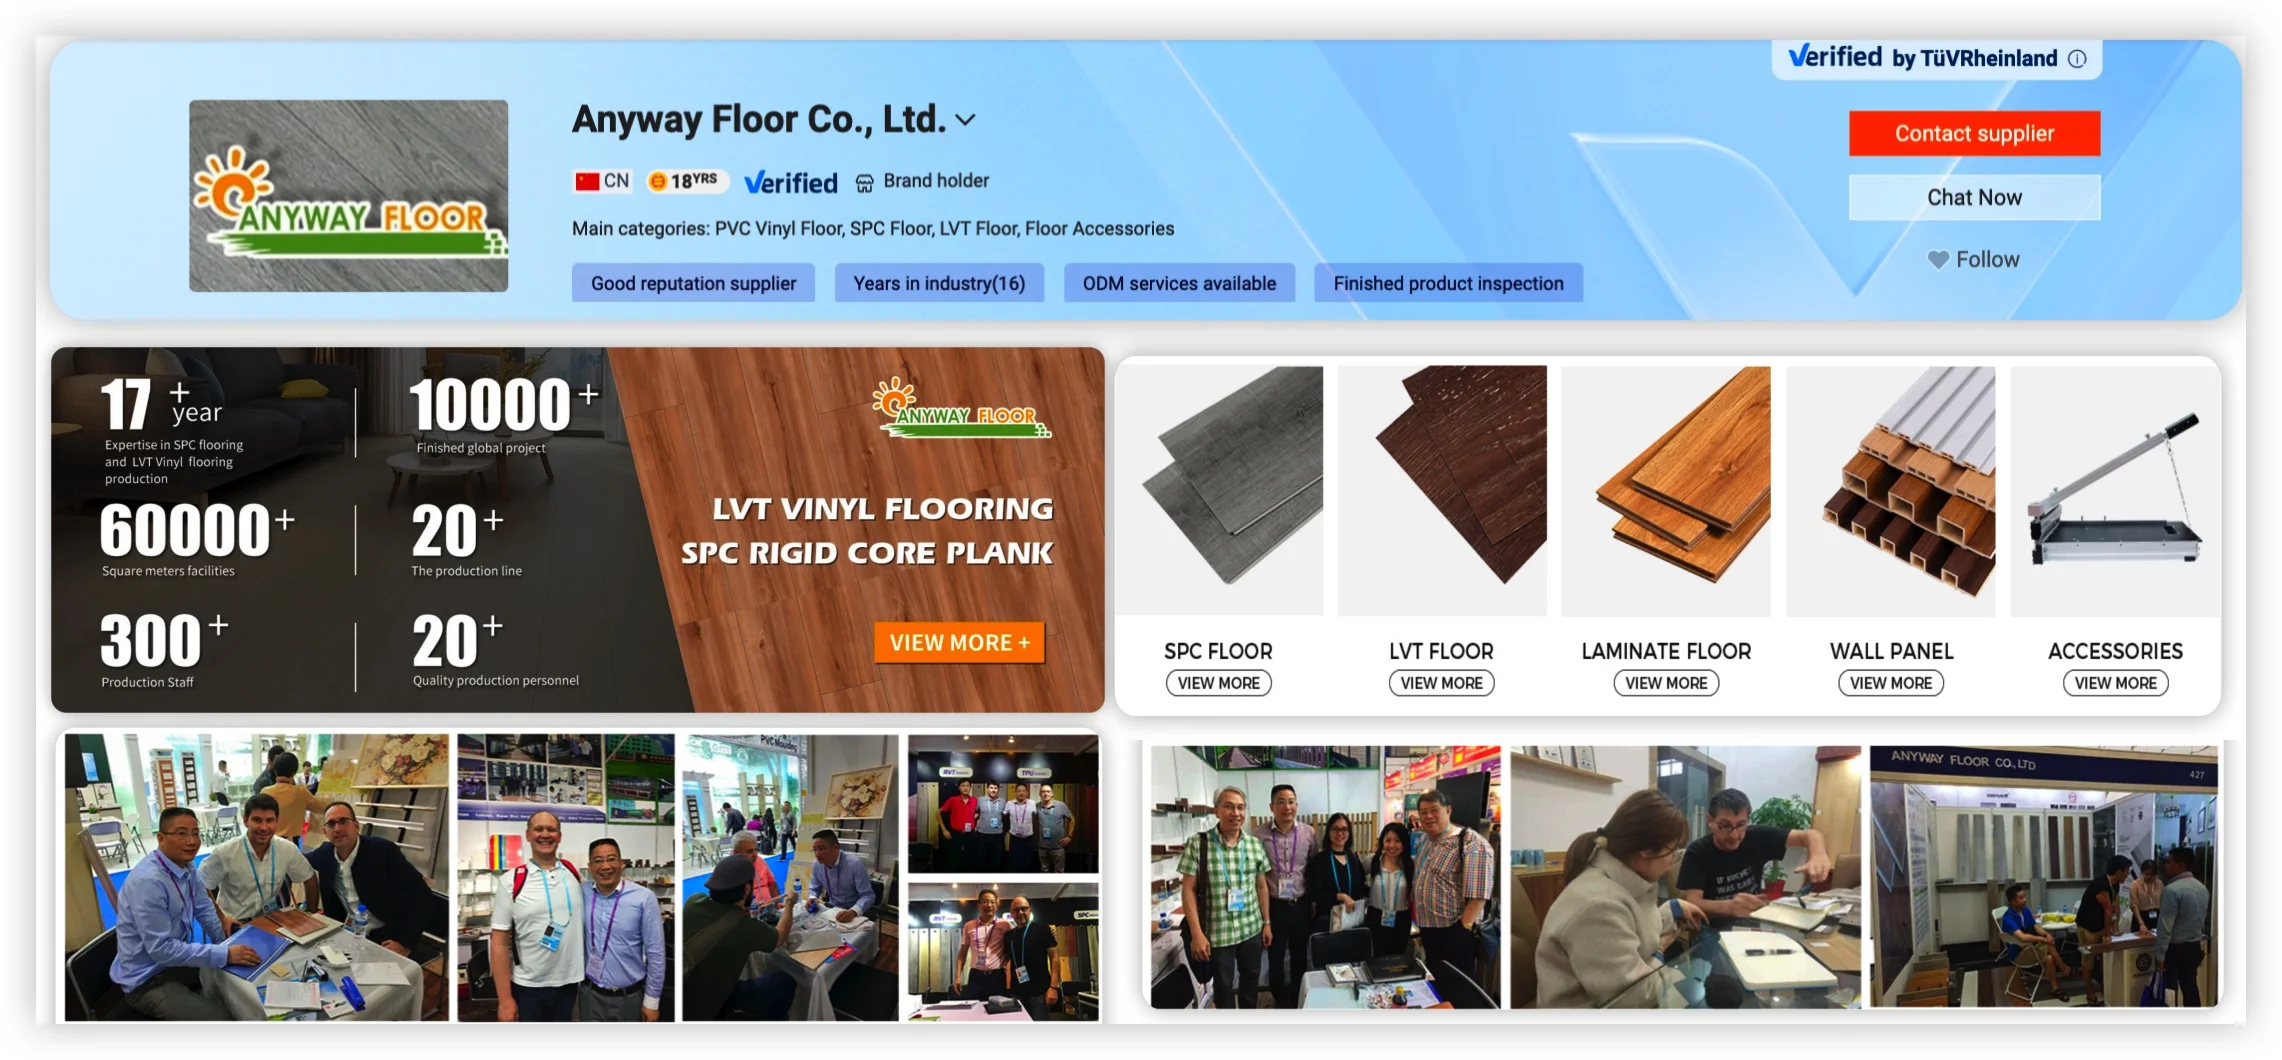Click the China flag CN icon
The height and width of the screenshot is (1060, 2282).
[x=587, y=181]
